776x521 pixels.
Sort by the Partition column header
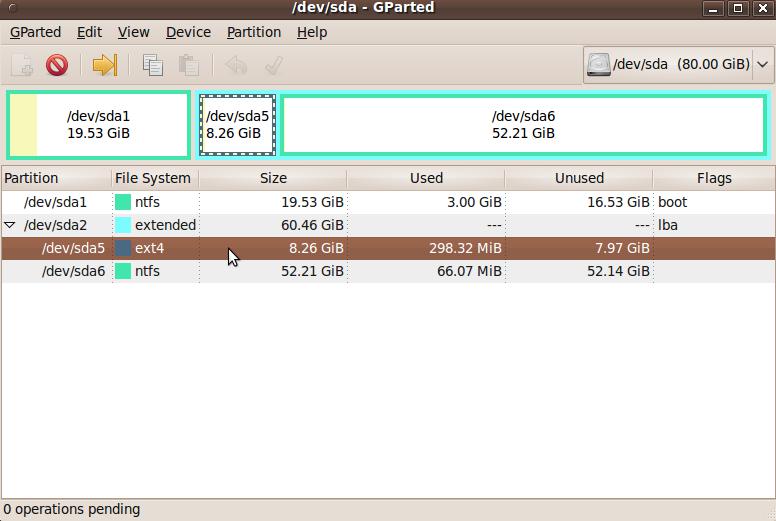(56, 178)
